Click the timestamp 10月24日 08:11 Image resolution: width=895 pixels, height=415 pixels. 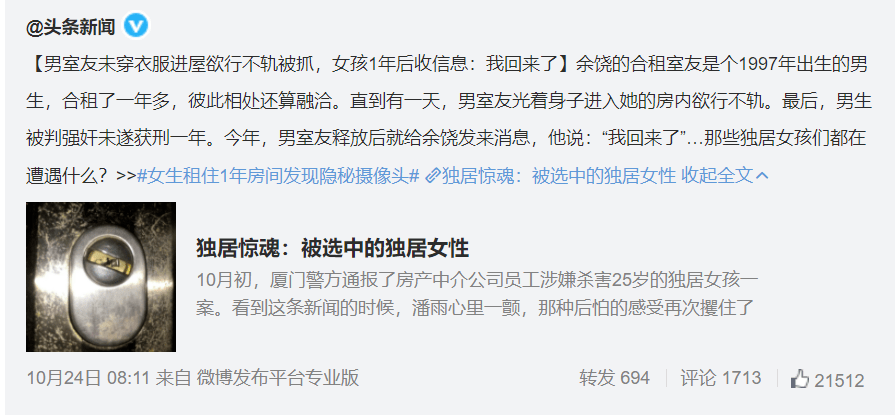tap(88, 377)
